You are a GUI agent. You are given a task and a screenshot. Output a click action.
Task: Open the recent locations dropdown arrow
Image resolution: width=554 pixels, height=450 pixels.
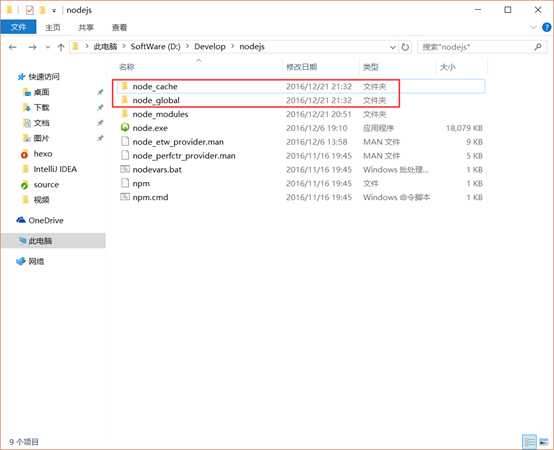[48, 47]
